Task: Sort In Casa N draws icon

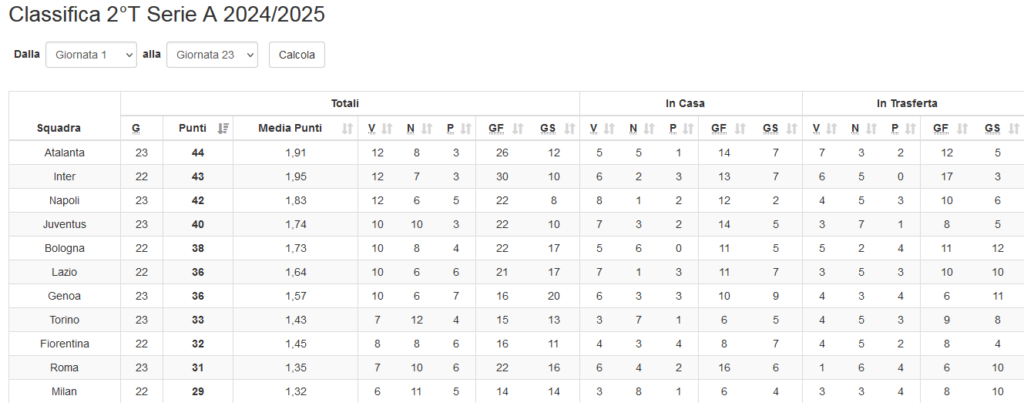Action: point(649,129)
